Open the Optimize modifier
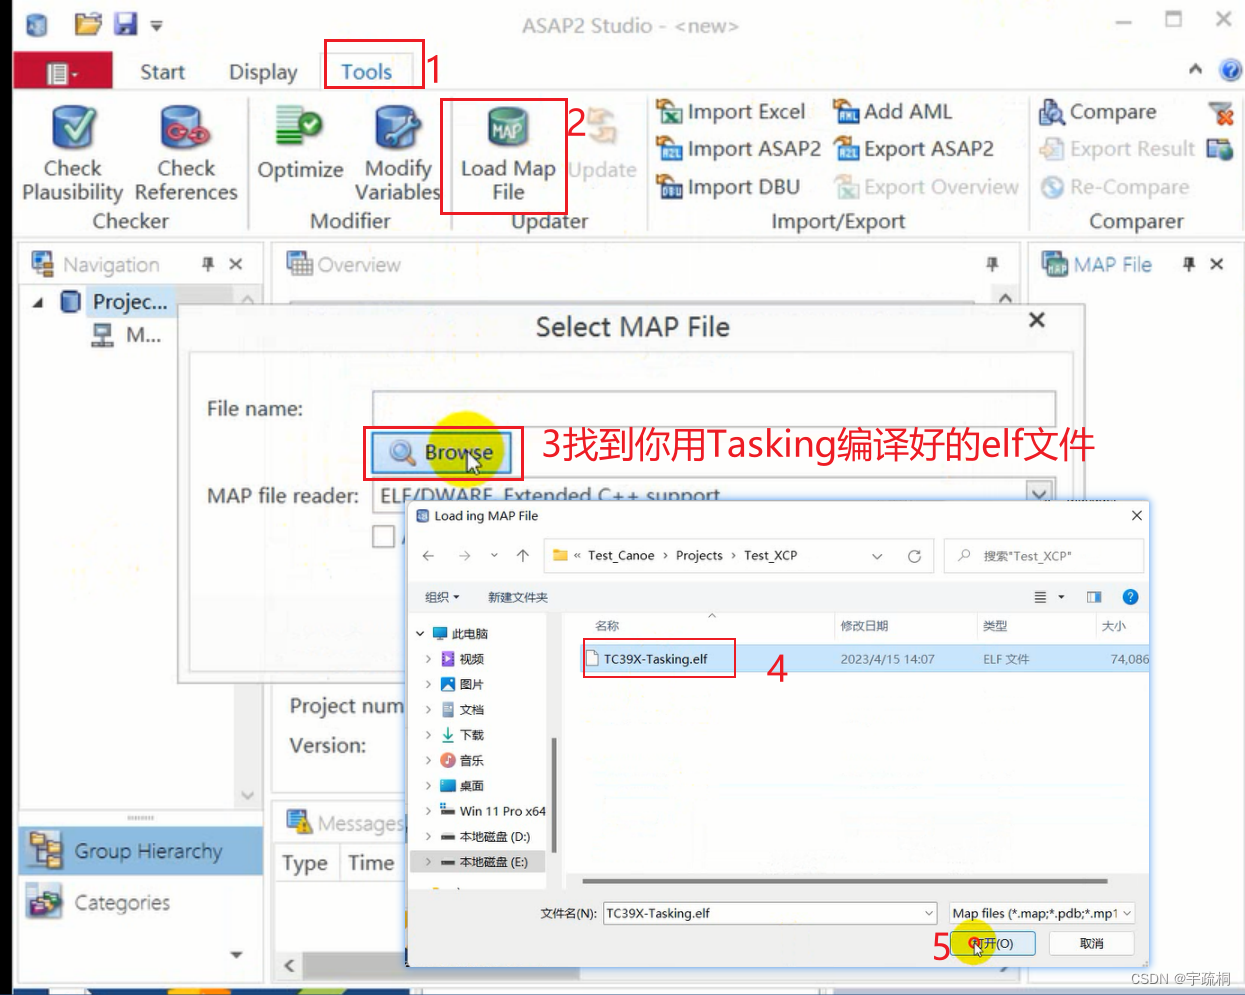1245x995 pixels. (300, 144)
